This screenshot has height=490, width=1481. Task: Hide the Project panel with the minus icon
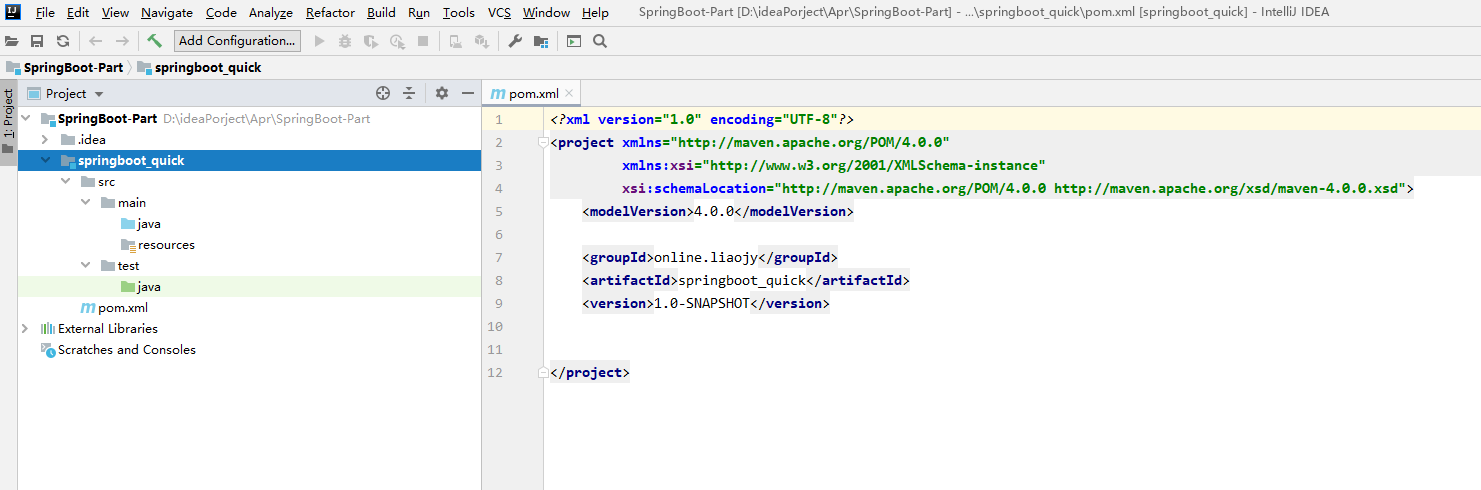click(x=467, y=93)
